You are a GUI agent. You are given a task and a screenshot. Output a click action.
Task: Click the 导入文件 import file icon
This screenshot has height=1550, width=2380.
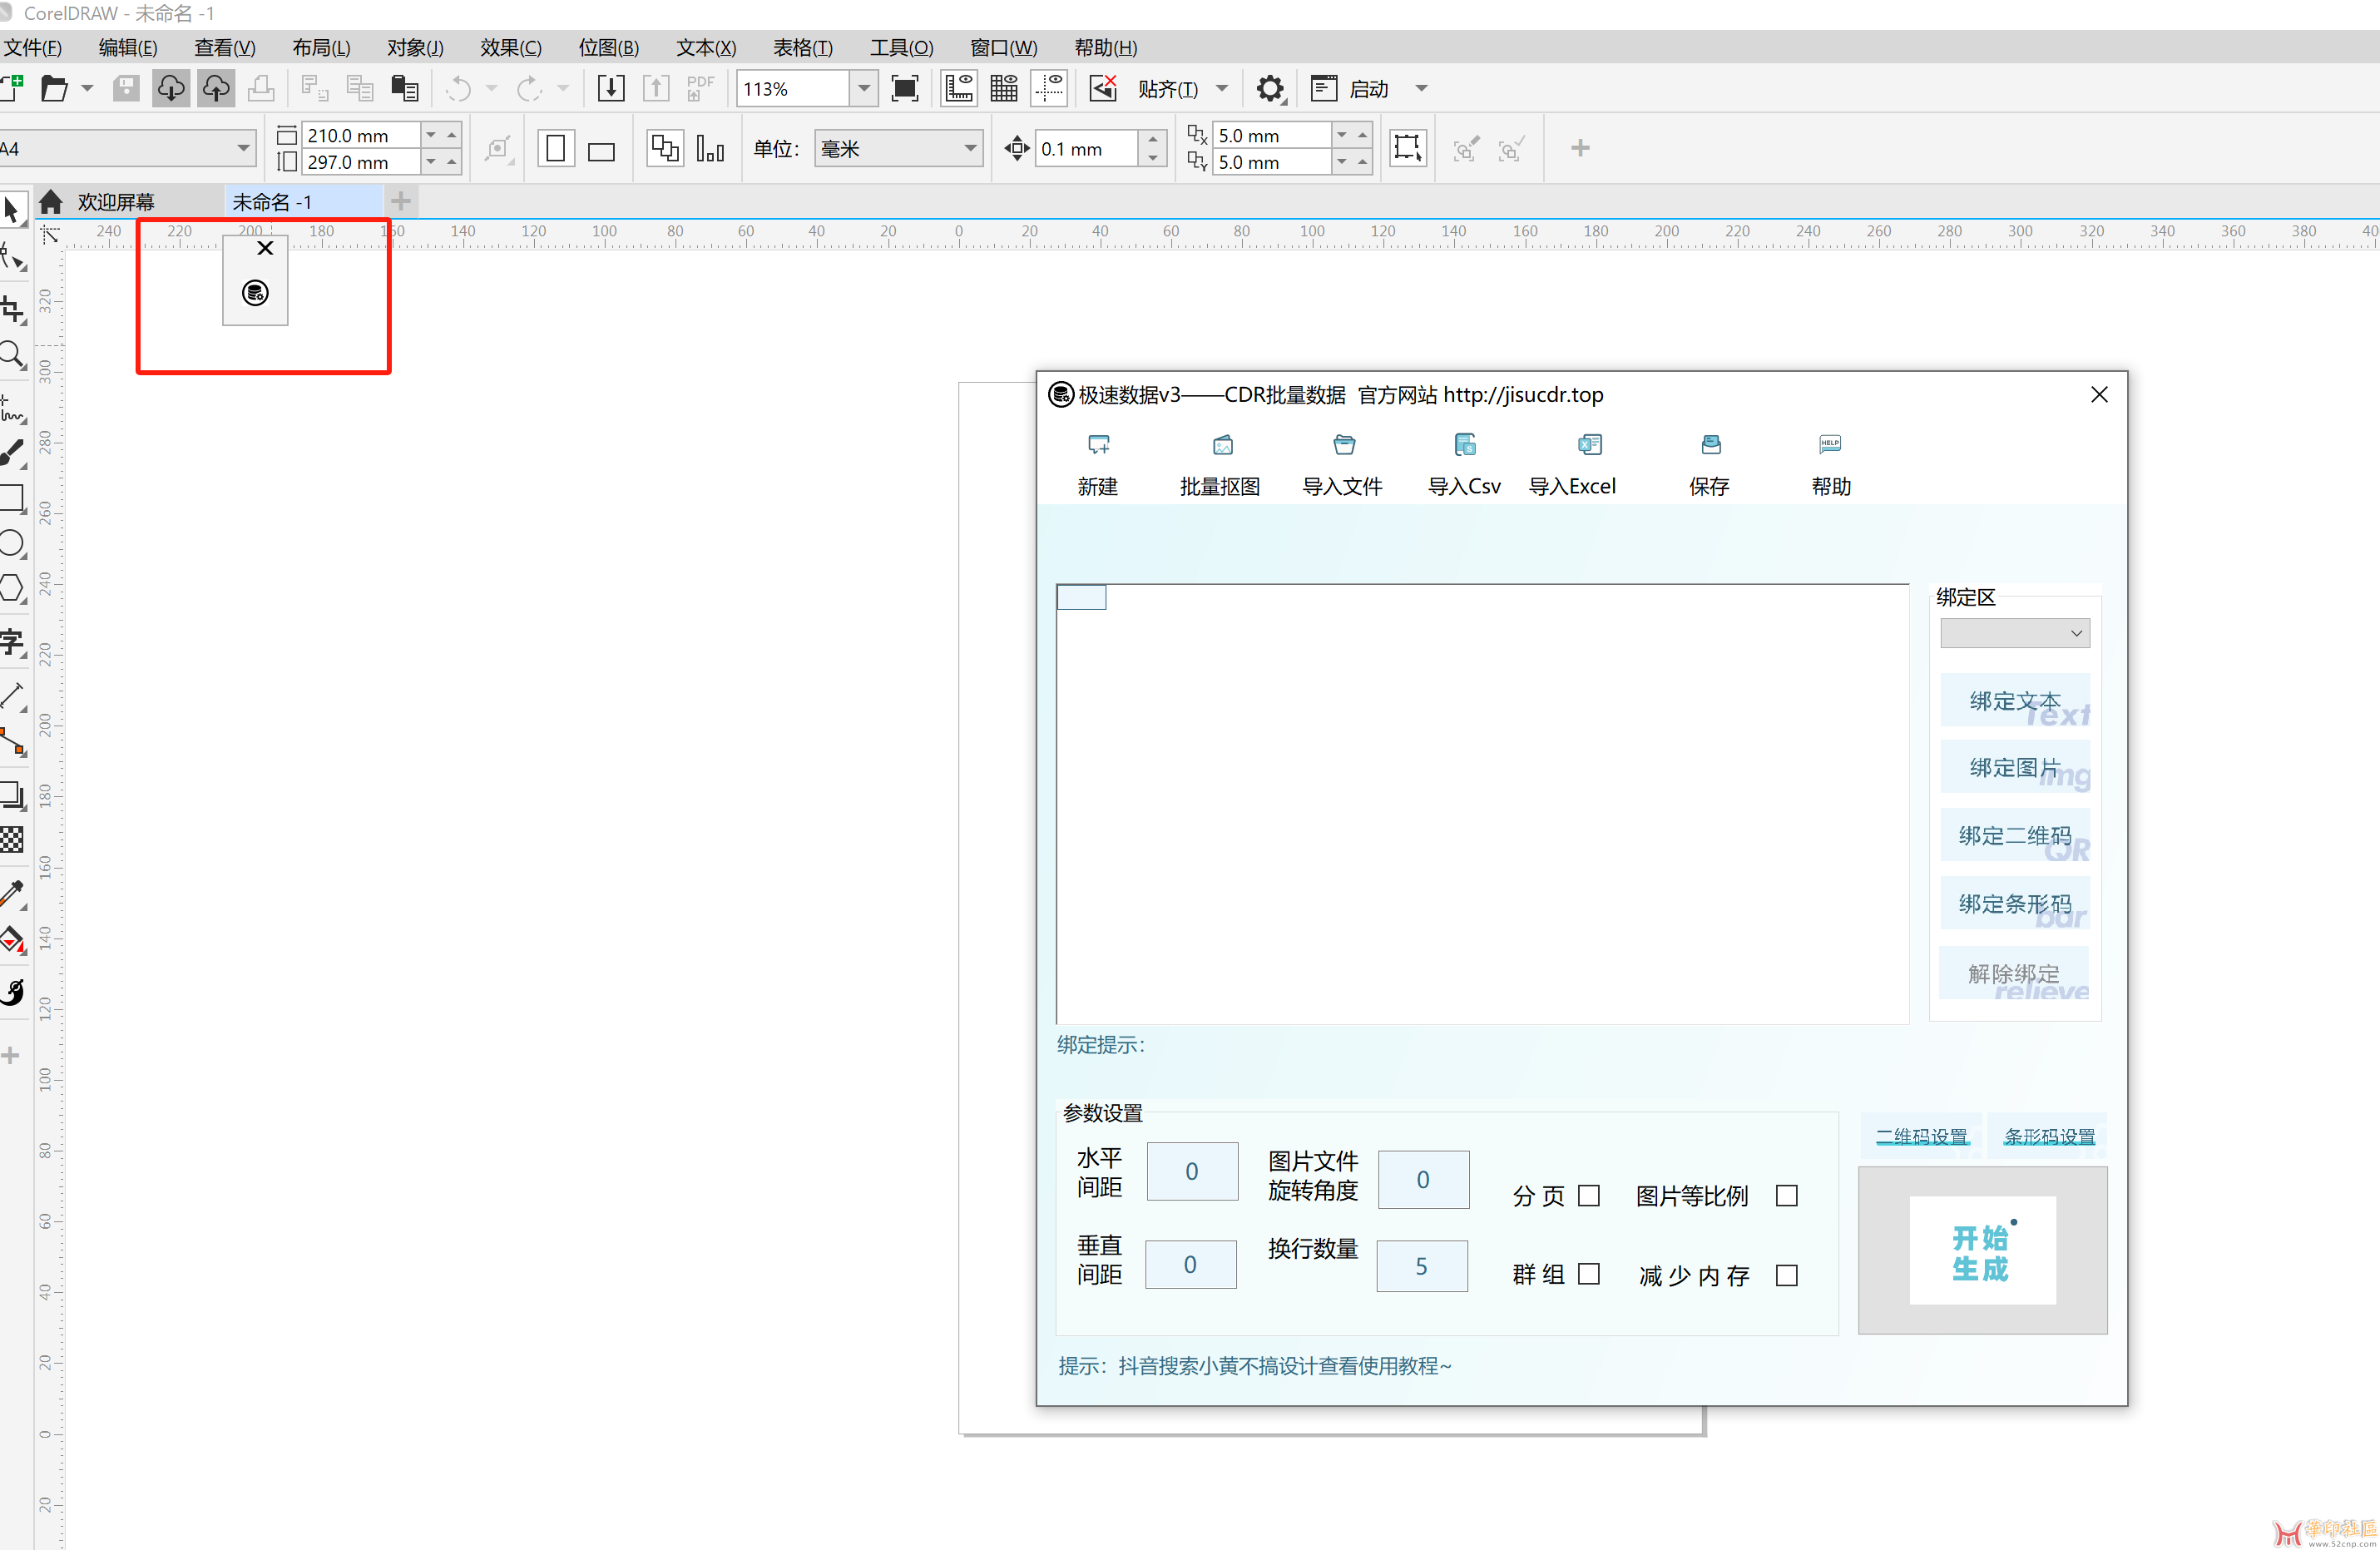[1344, 445]
